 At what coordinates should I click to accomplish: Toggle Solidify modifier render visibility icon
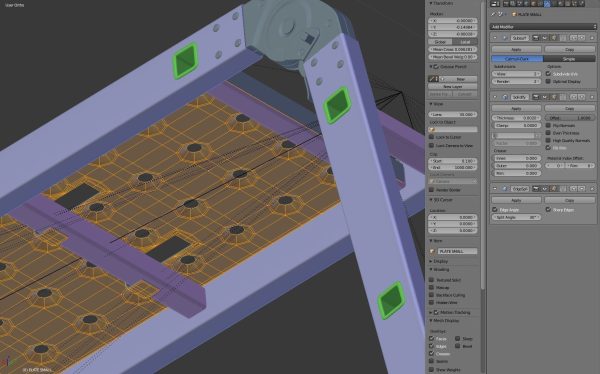tap(536, 97)
